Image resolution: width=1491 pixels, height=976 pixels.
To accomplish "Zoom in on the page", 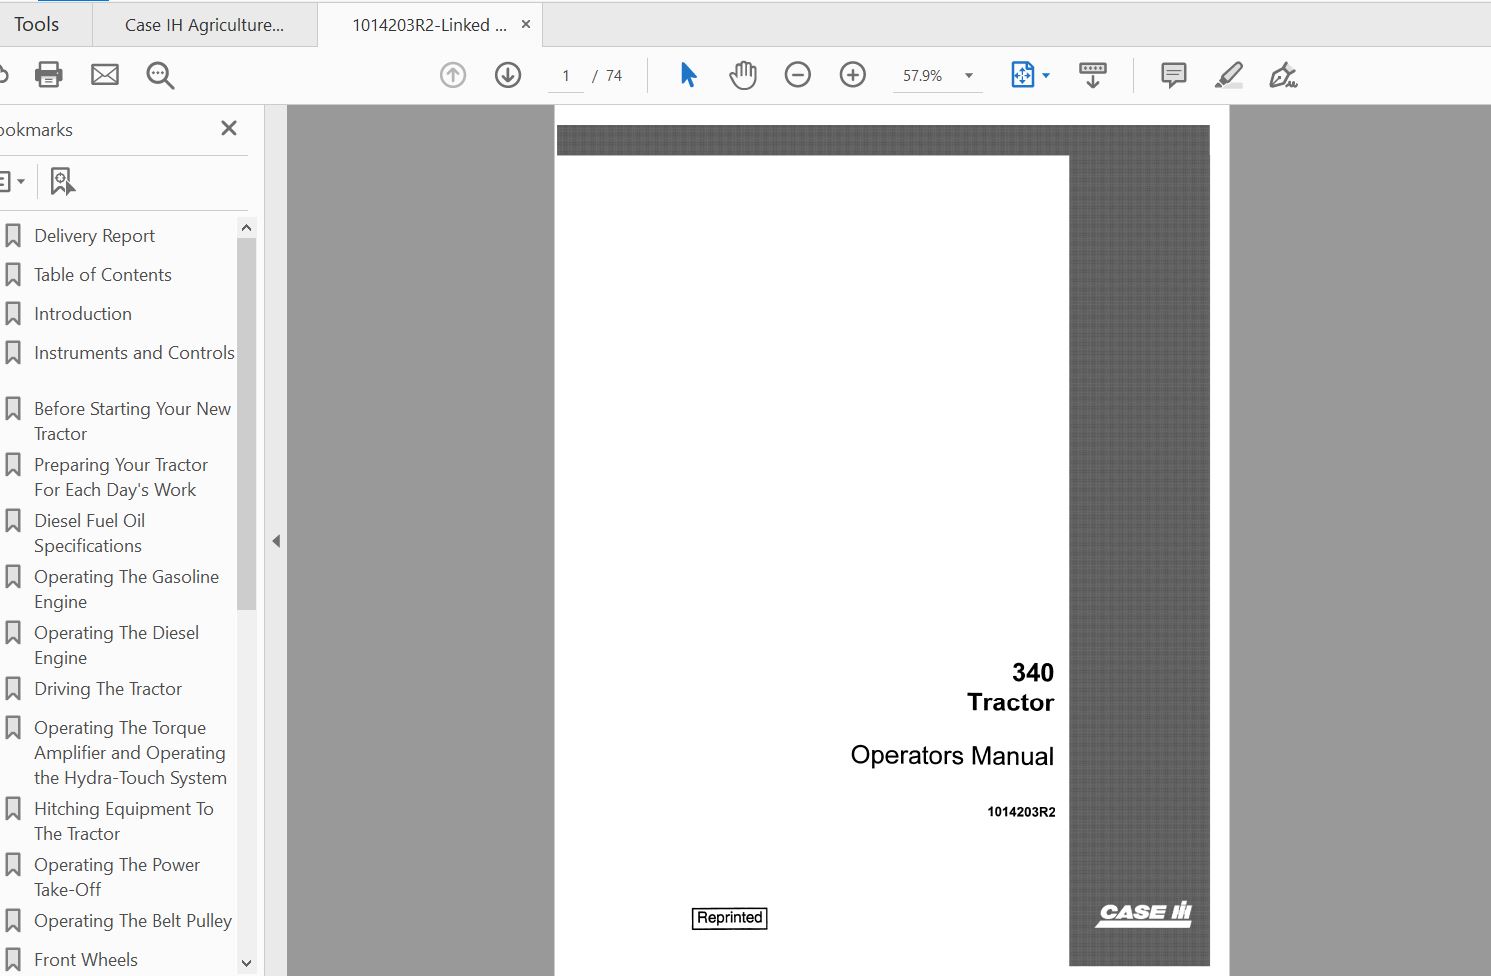I will (x=853, y=74).
